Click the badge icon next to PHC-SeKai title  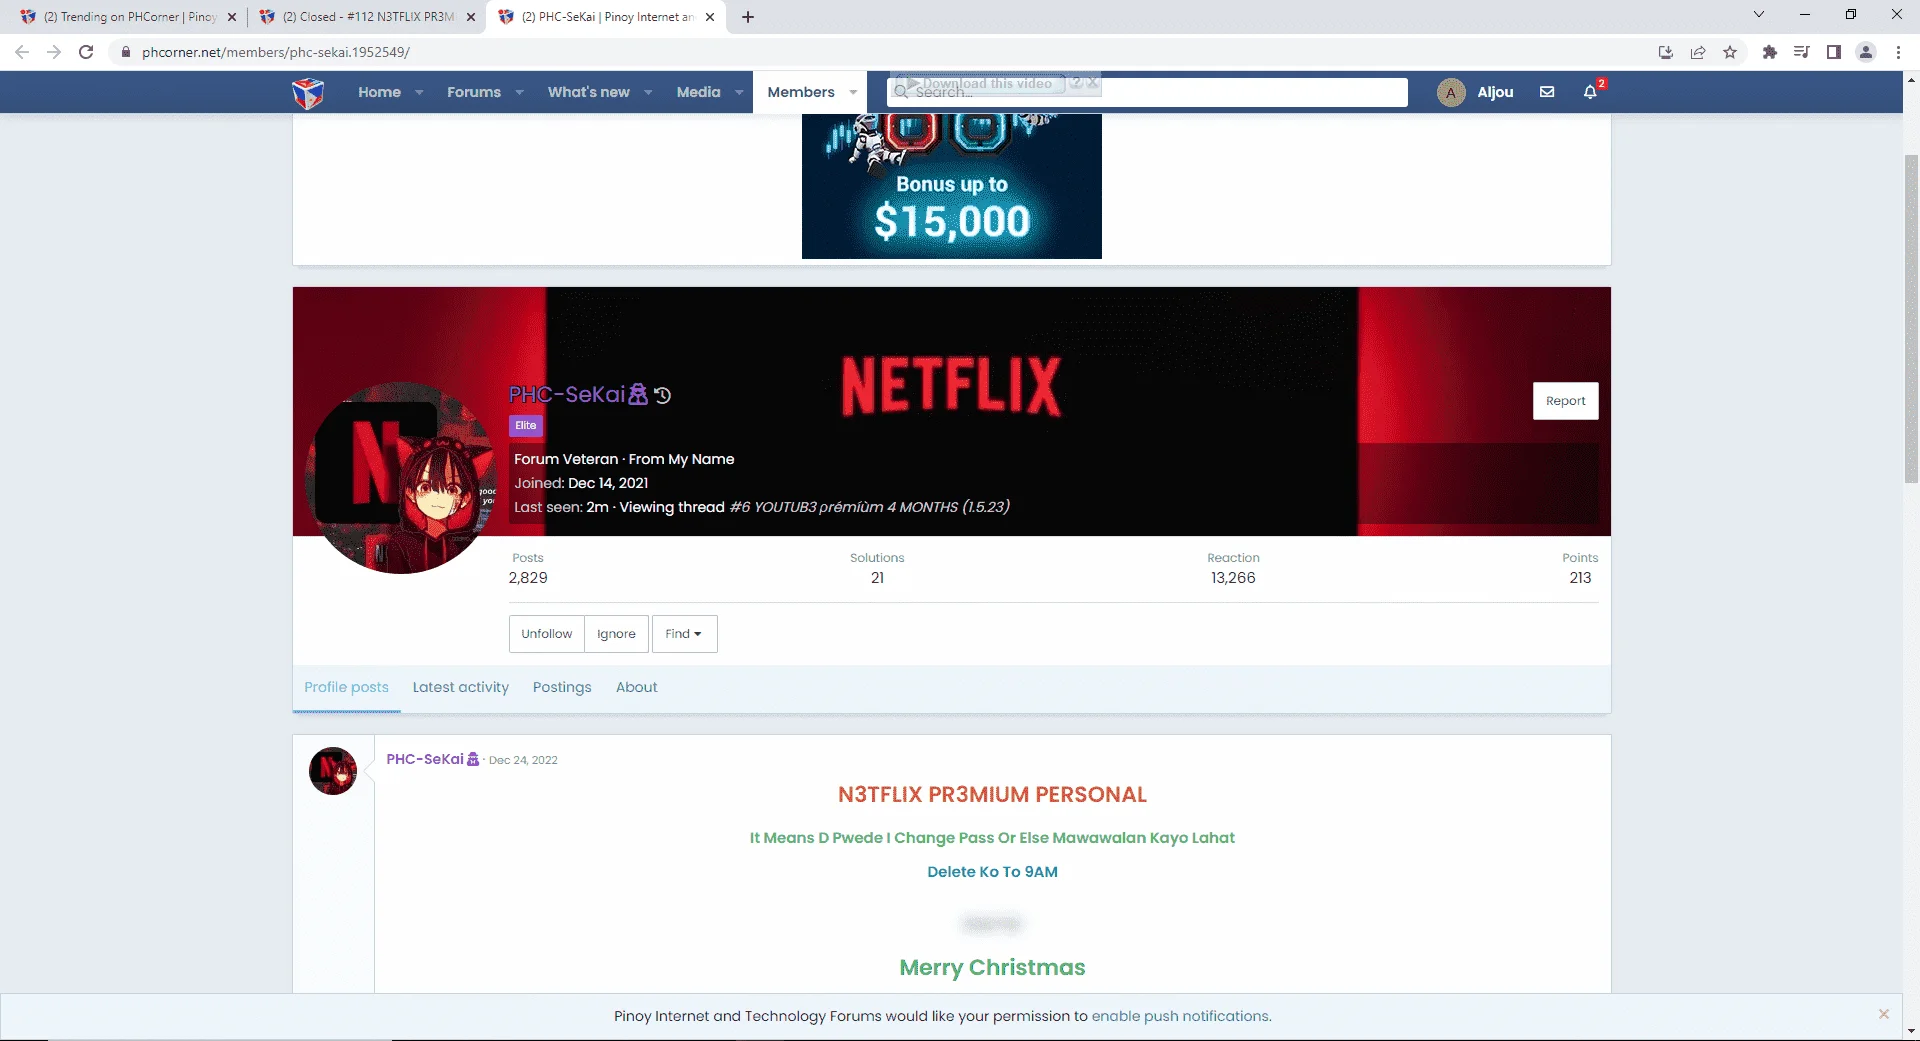coord(637,395)
